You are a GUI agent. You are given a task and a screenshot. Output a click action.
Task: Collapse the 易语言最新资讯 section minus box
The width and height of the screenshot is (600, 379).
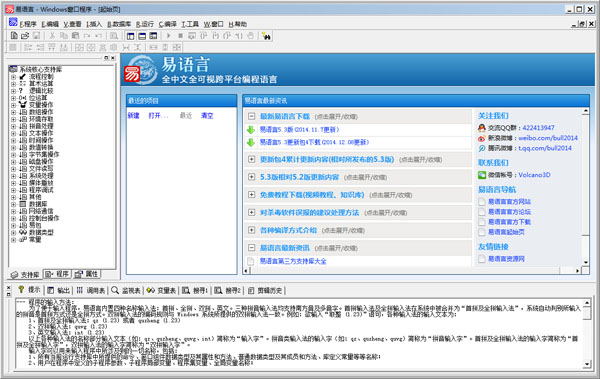tap(251, 247)
